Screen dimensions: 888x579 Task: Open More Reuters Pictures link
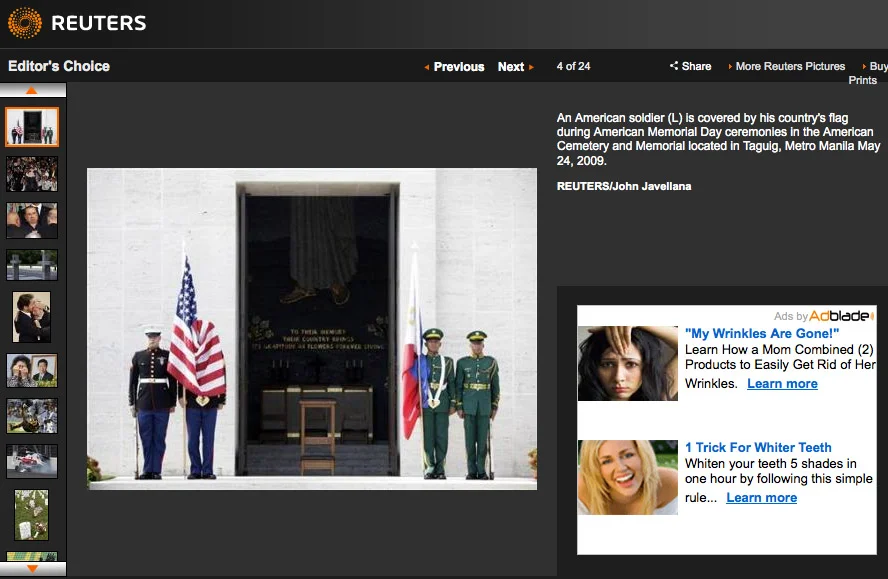pos(787,66)
